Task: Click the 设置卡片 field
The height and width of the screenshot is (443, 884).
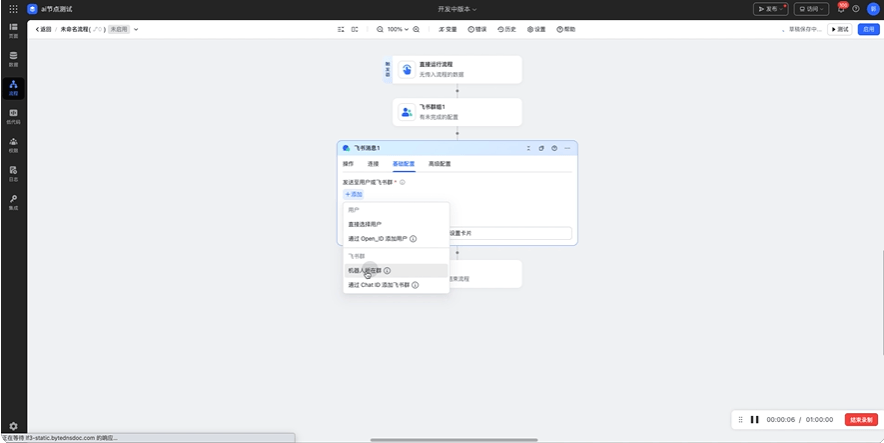Action: [x=510, y=233]
